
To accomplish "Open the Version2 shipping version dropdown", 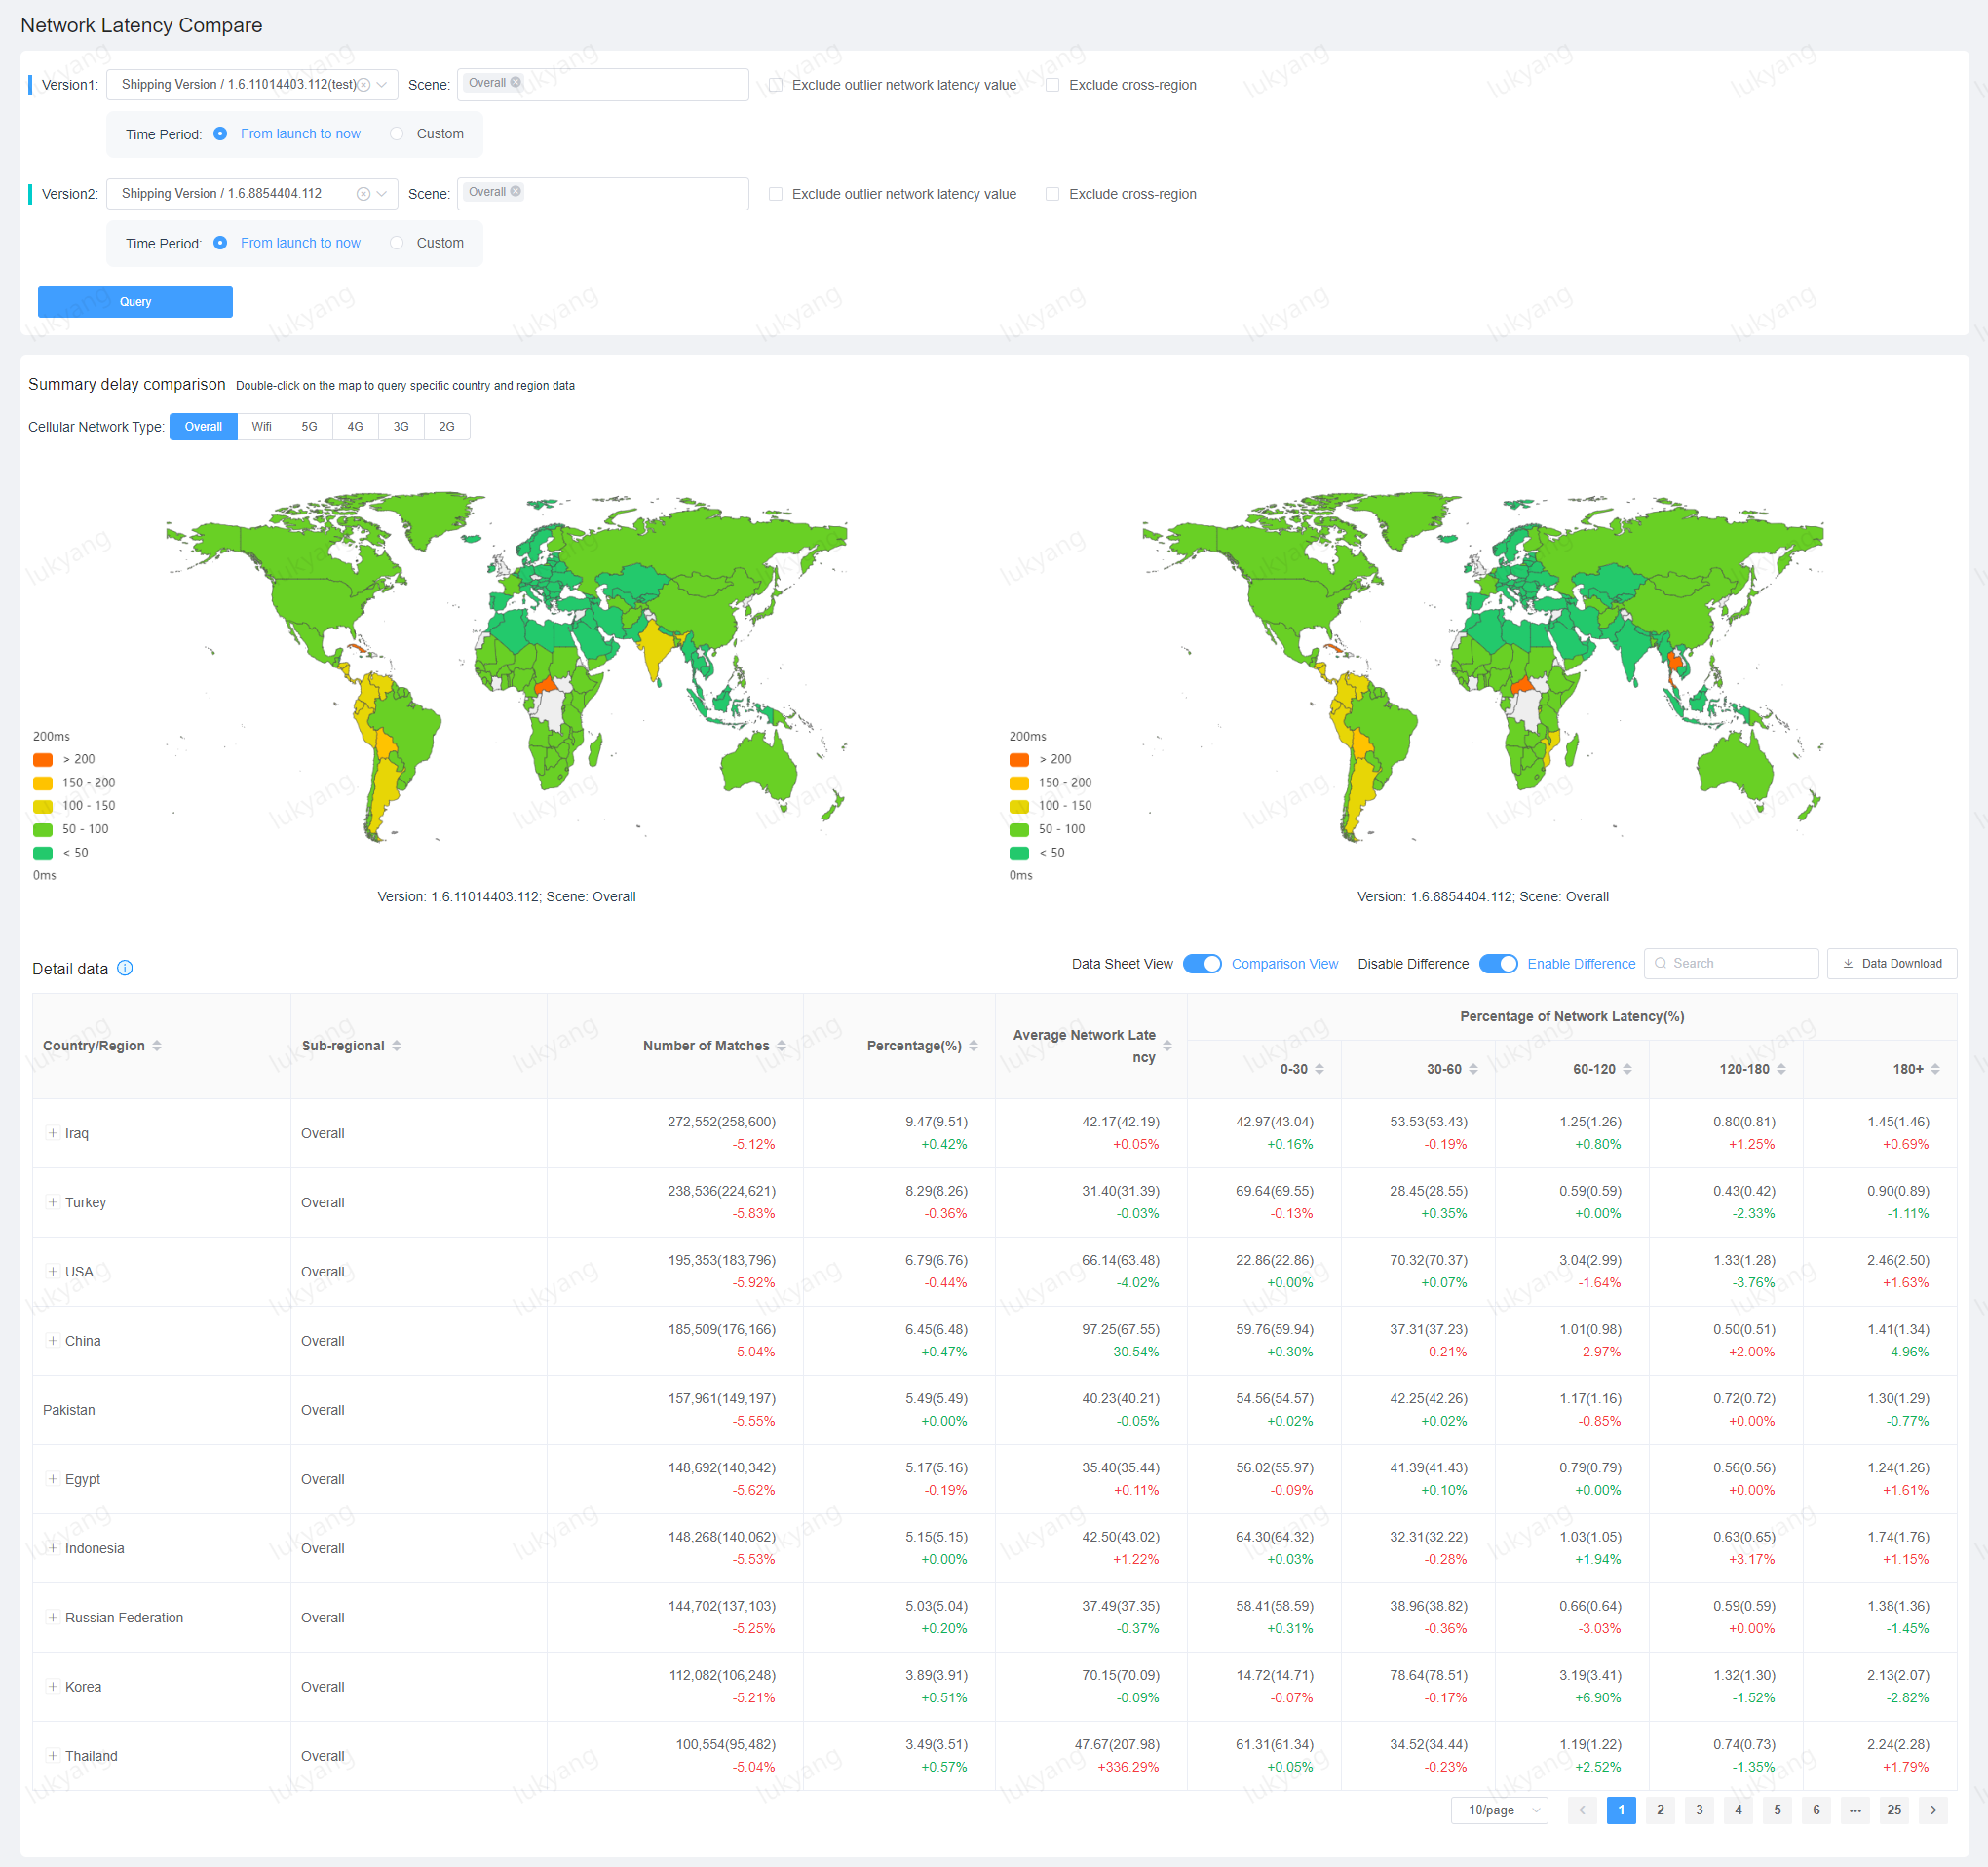I will [381, 193].
